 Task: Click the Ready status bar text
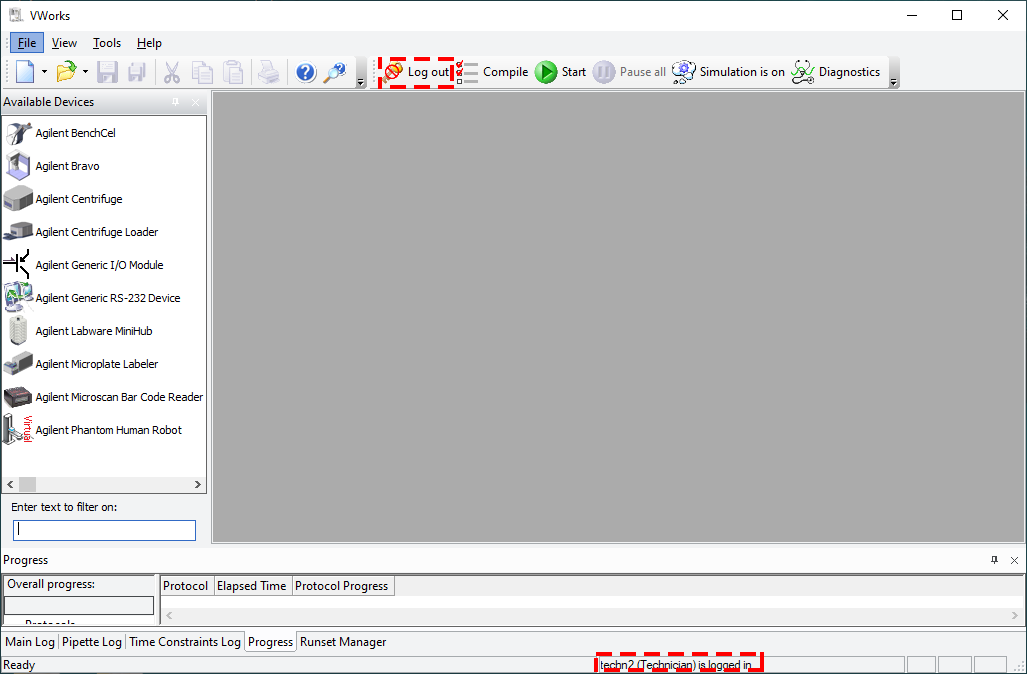point(19,665)
